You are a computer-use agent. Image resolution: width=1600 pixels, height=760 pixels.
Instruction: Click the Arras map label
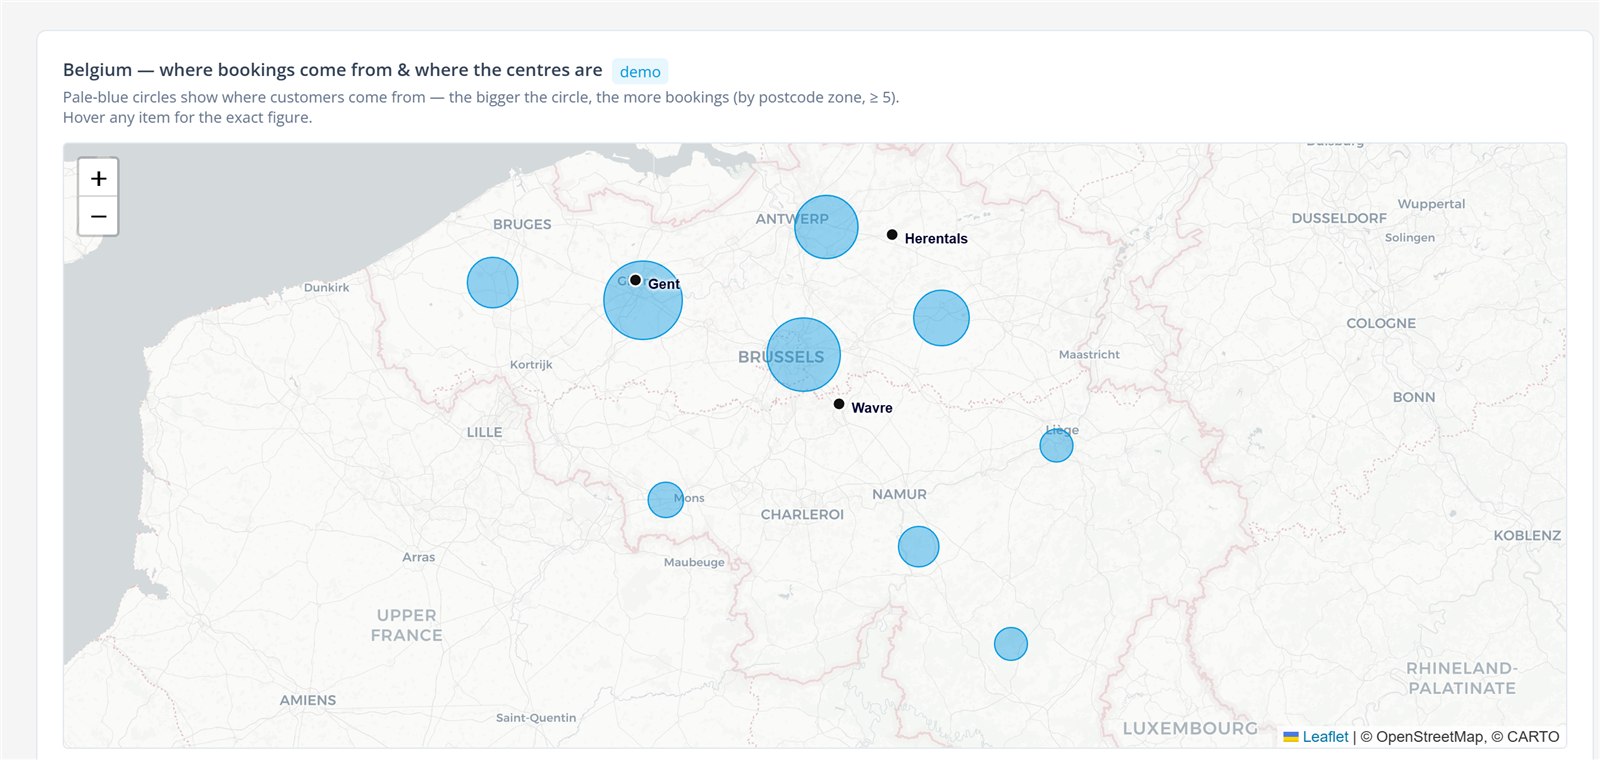coord(419,558)
